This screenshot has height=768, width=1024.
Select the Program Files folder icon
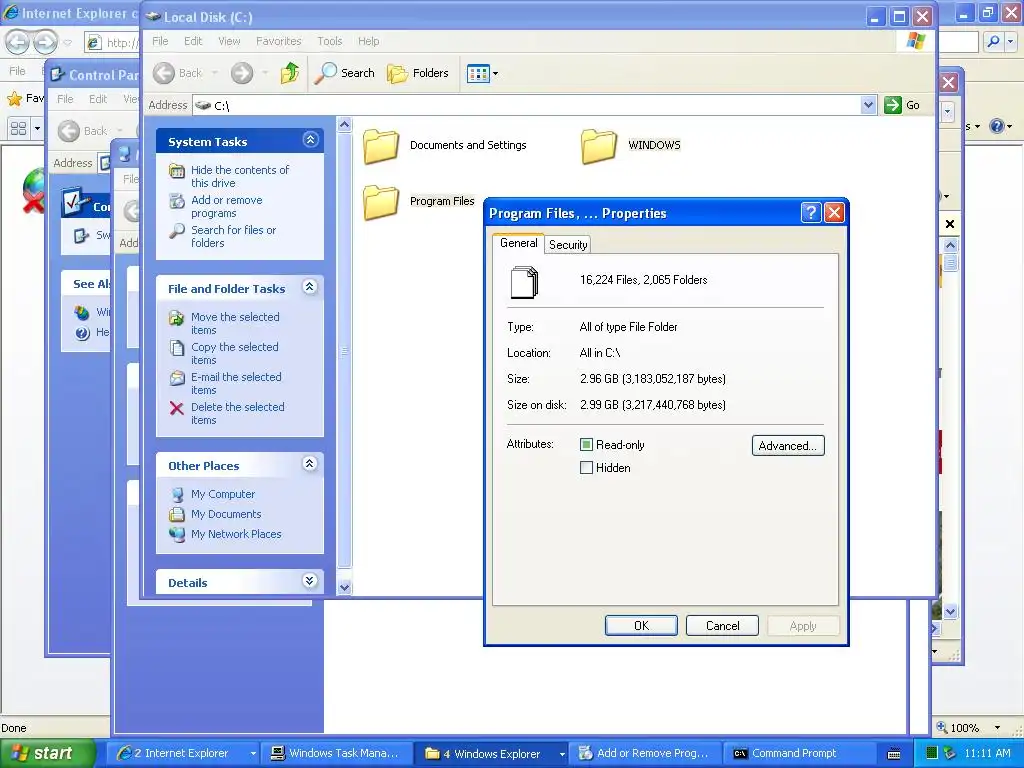click(381, 202)
